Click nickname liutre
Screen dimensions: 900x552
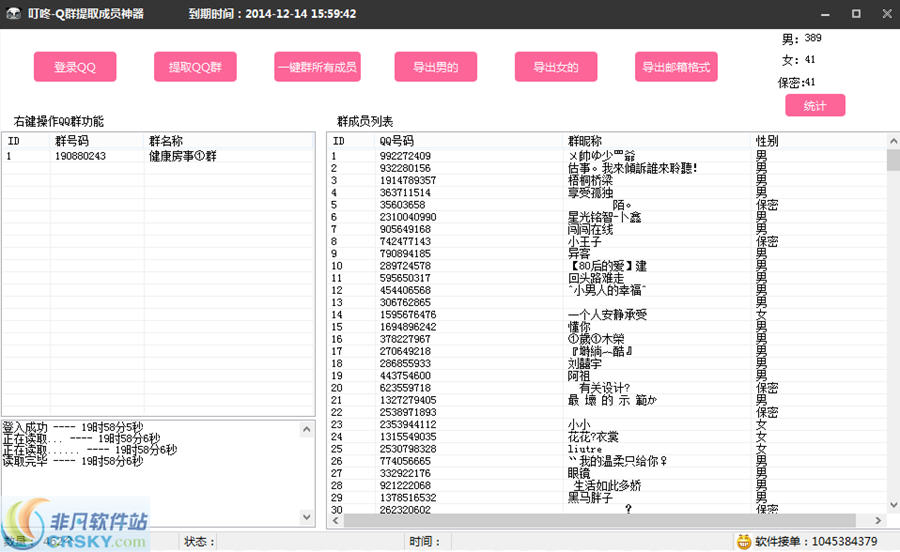(x=585, y=449)
